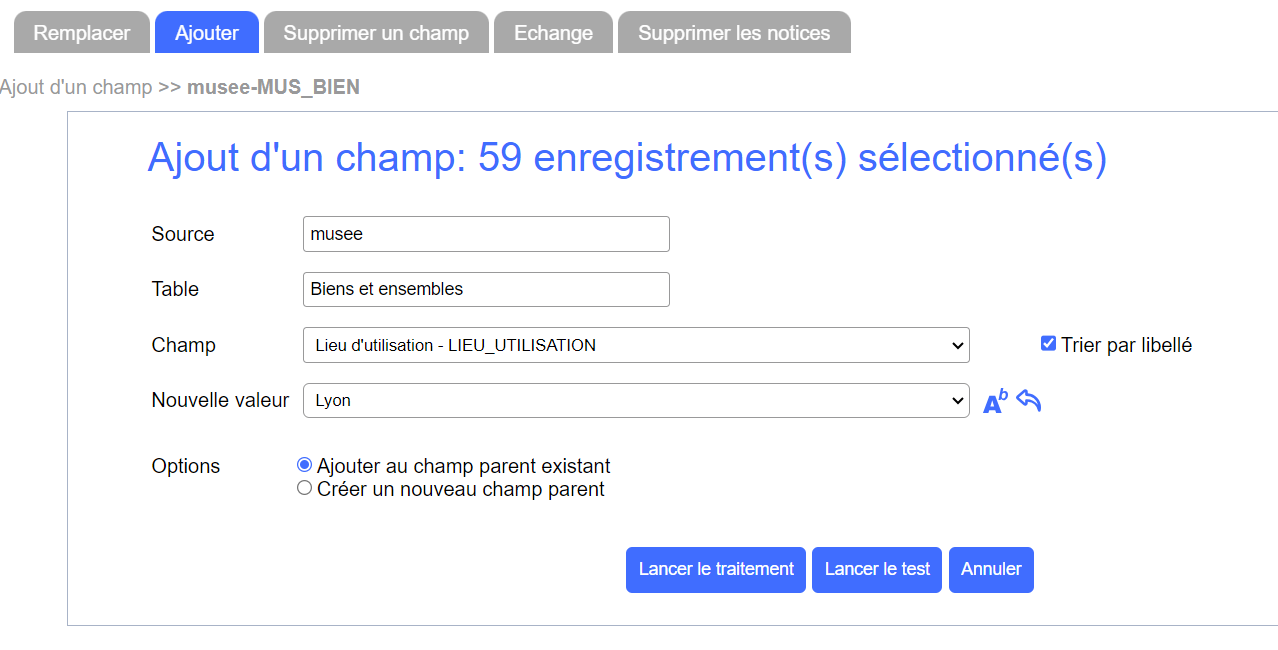Viewport: 1278px width, 650px height.
Task: Click the Trier par libellé label text
Action: click(x=1127, y=345)
